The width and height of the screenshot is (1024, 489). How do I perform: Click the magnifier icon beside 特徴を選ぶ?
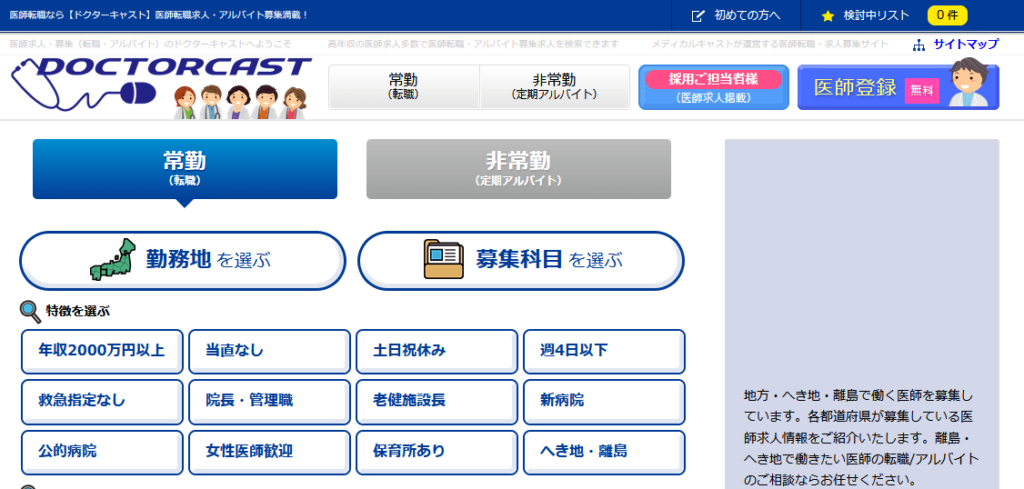tap(30, 311)
